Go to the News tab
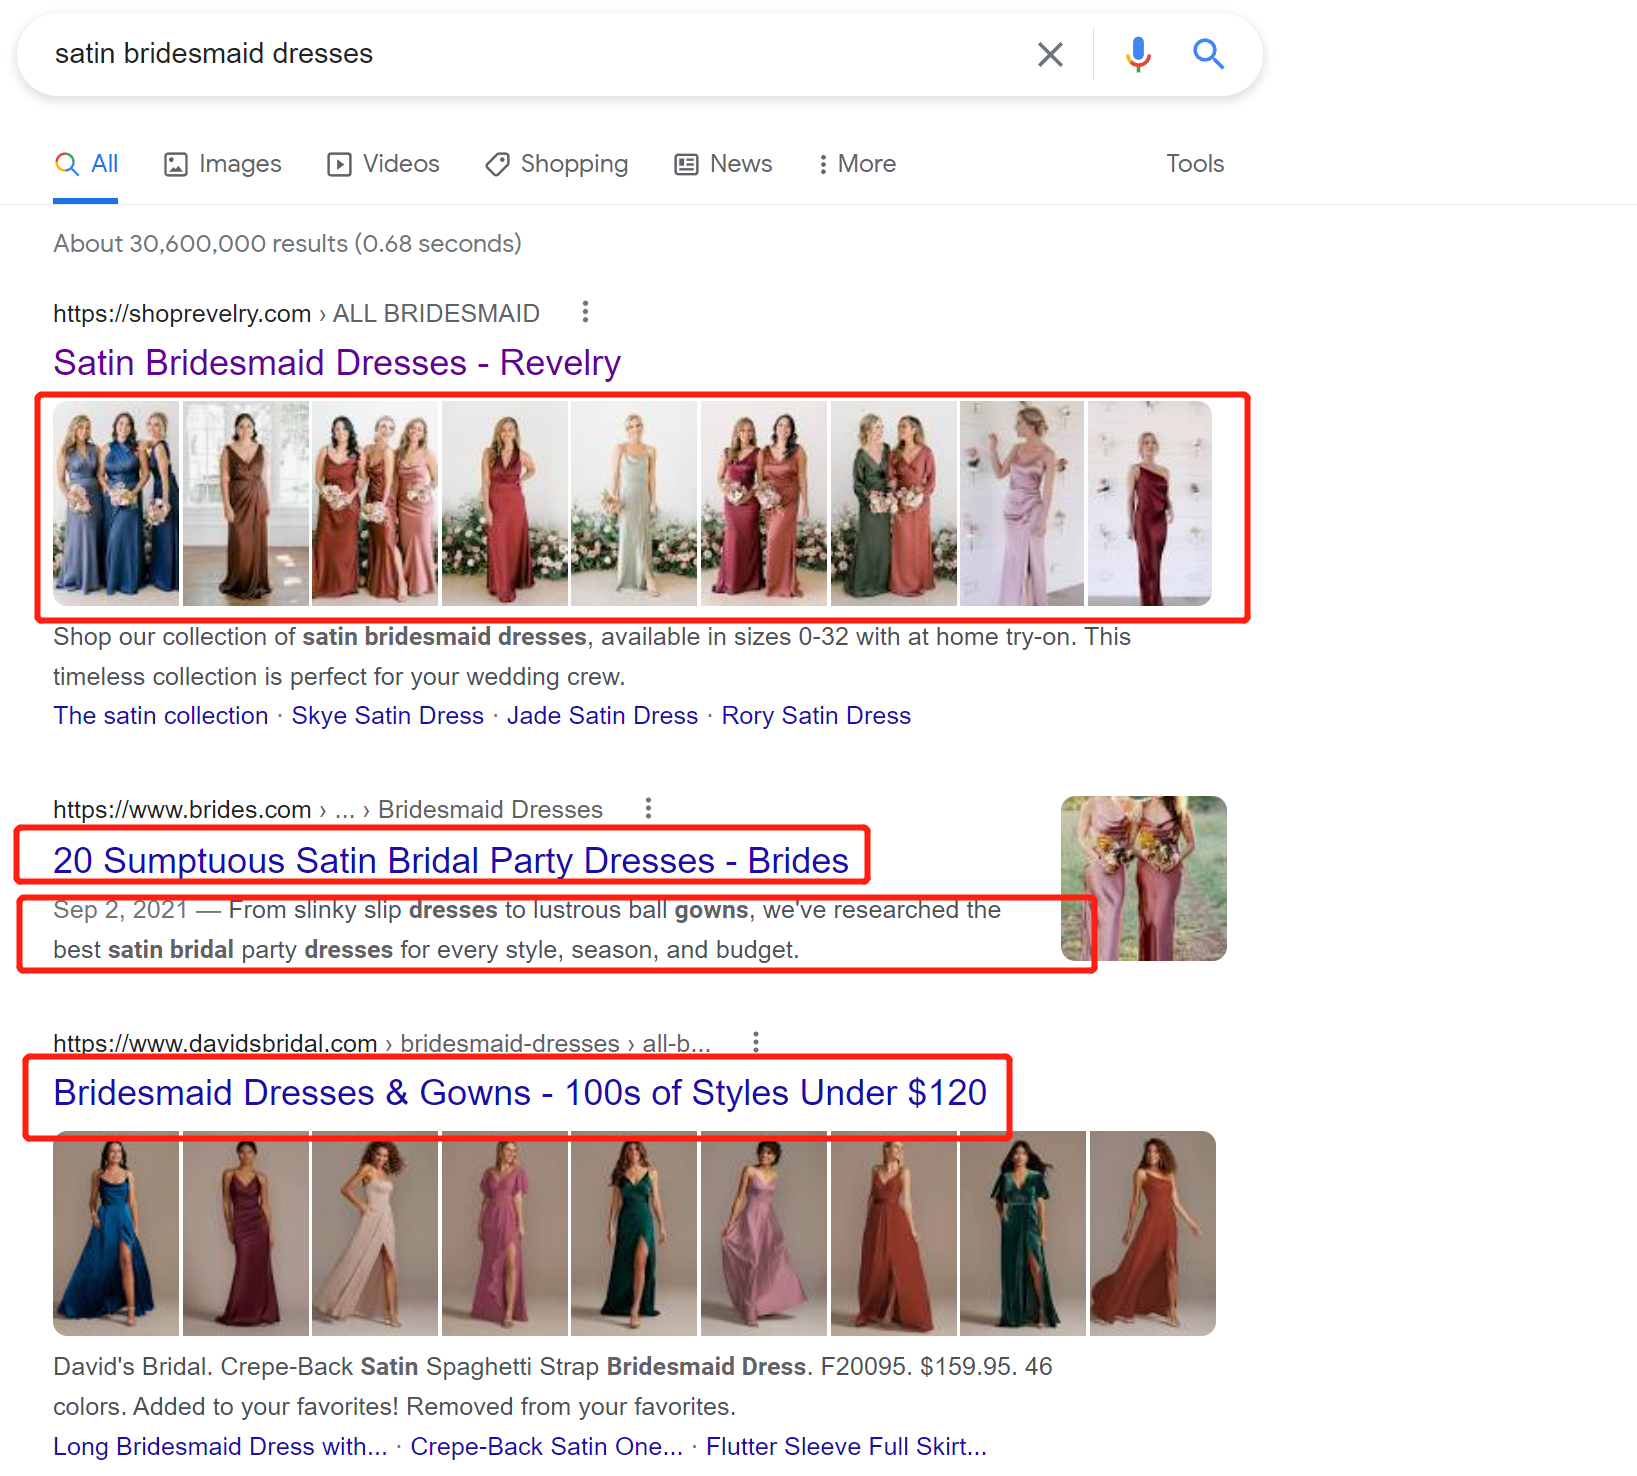 [724, 164]
